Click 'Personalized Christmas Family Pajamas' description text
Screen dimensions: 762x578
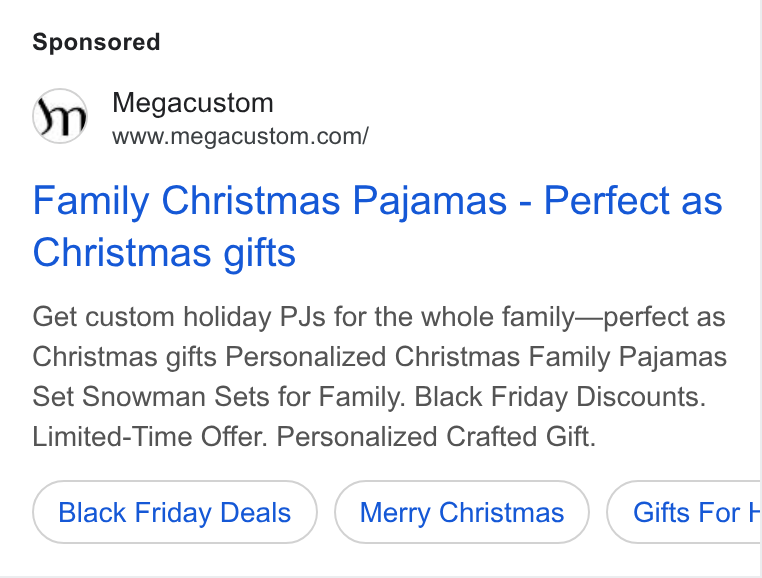tap(476, 357)
